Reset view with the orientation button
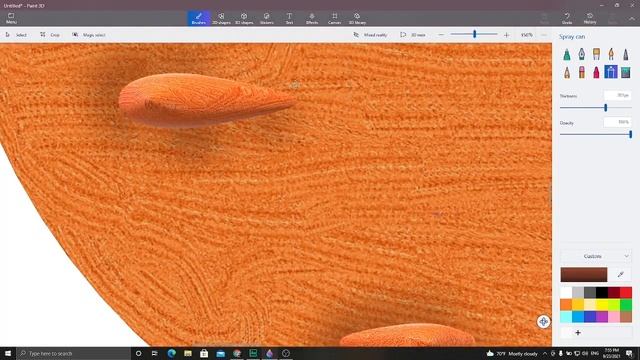 (x=543, y=322)
